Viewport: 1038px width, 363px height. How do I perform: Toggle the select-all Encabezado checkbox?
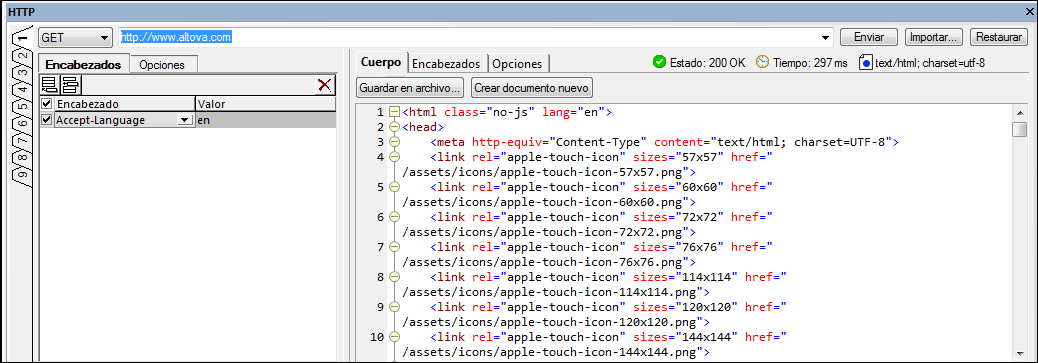pos(46,104)
